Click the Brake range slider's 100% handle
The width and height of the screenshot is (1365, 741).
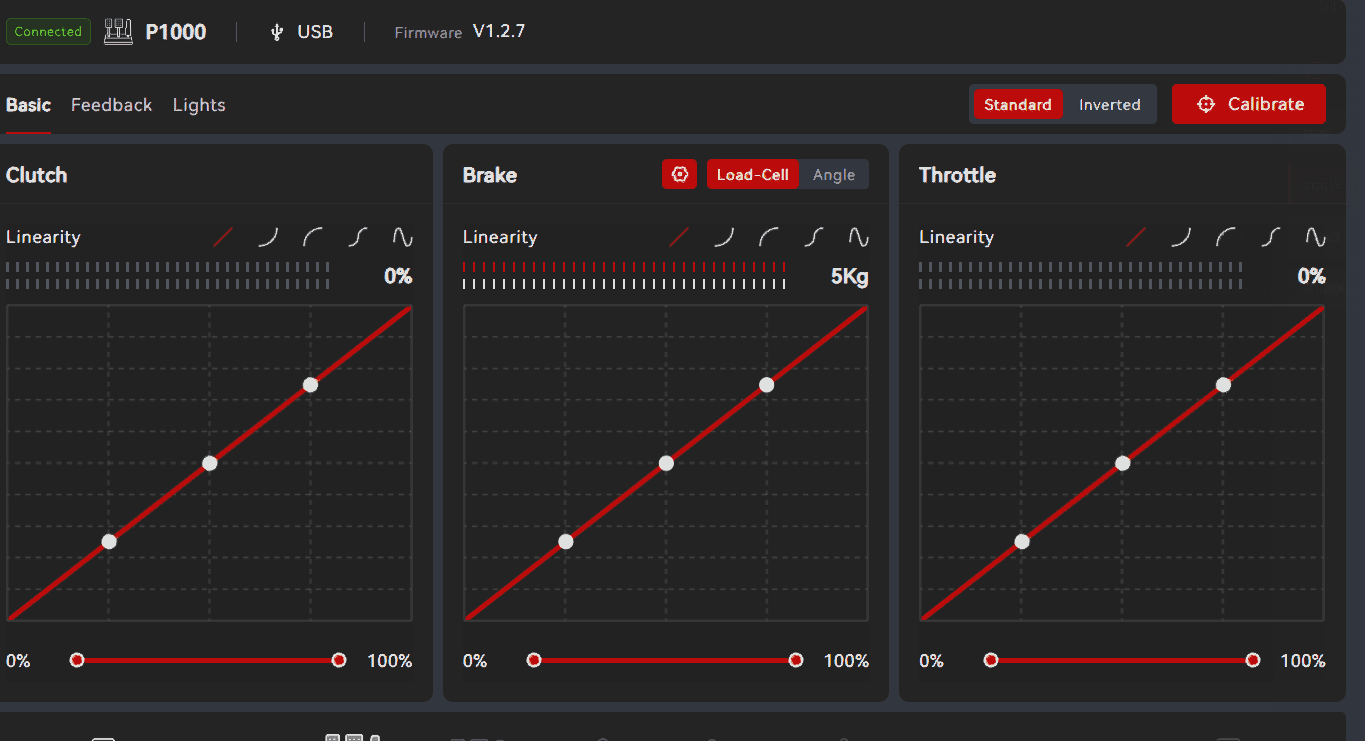(x=795, y=660)
